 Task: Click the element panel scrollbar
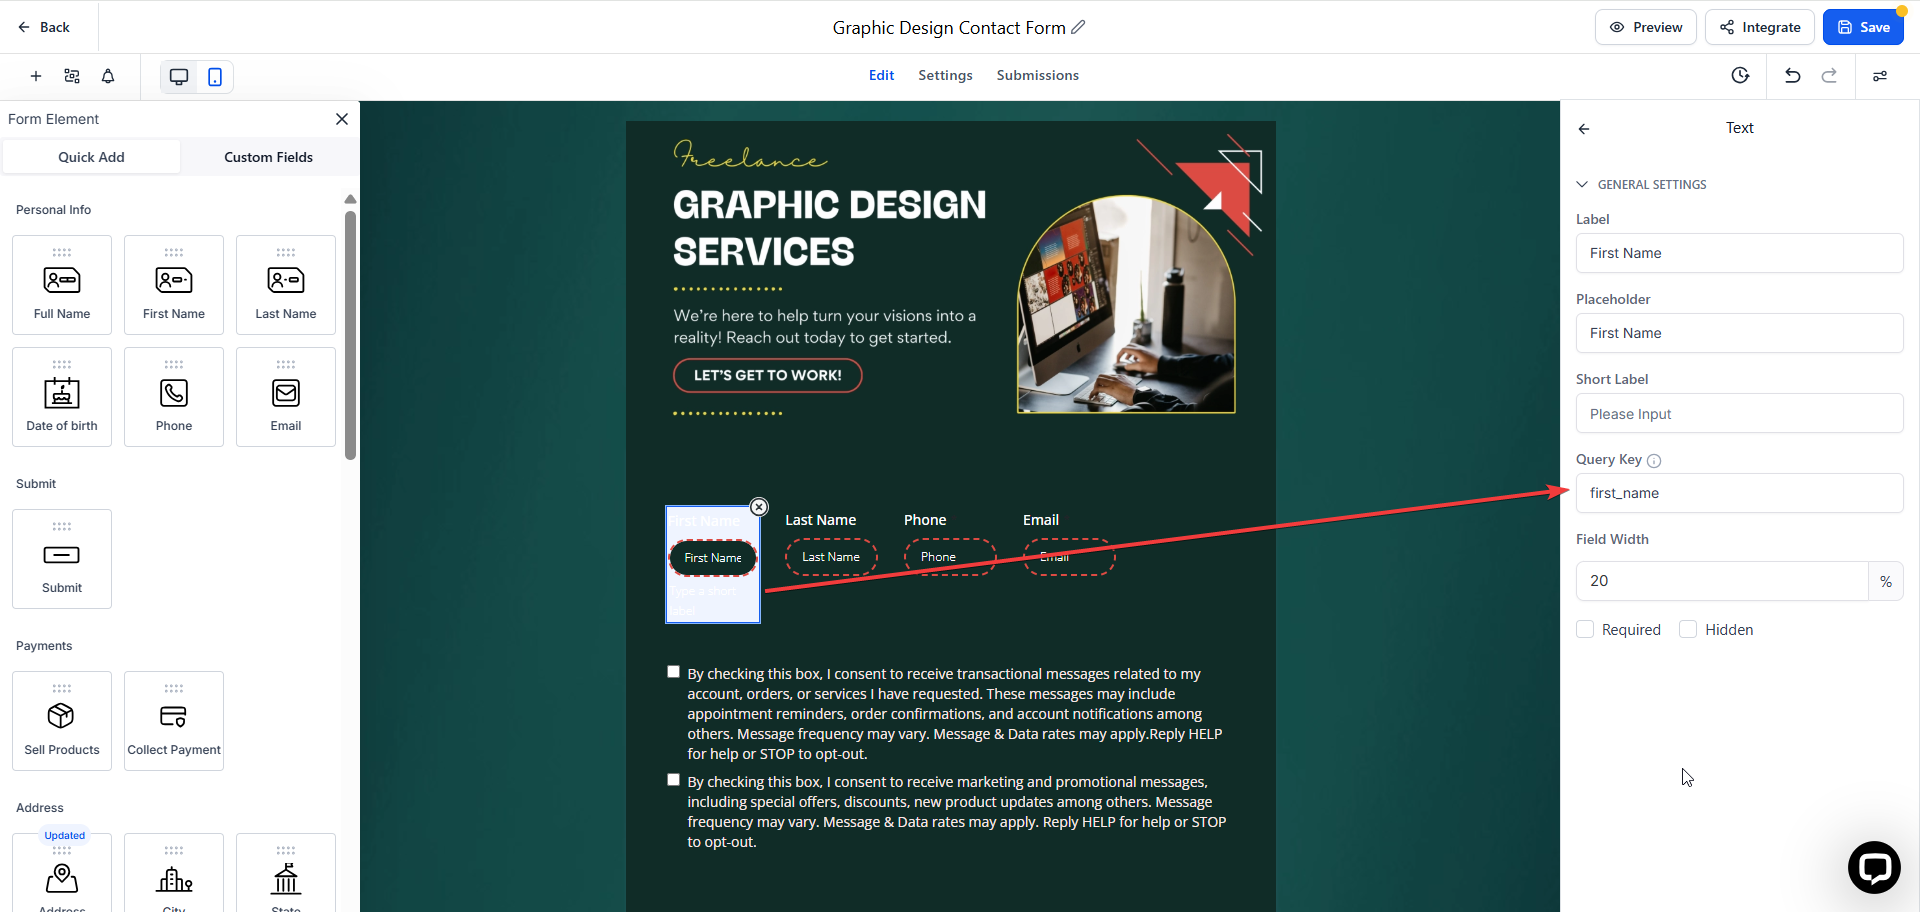pyautogui.click(x=350, y=335)
